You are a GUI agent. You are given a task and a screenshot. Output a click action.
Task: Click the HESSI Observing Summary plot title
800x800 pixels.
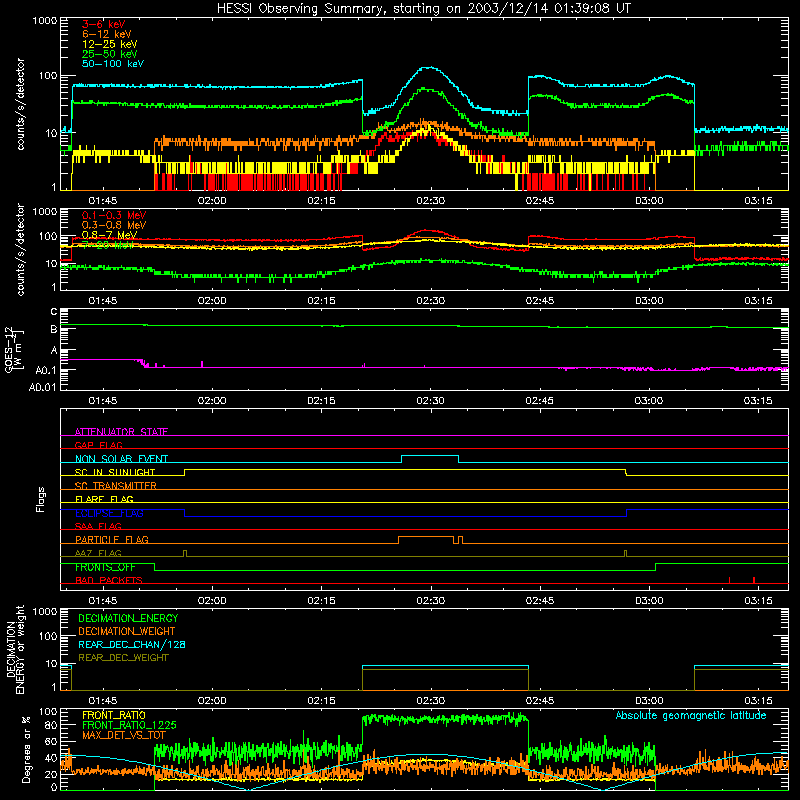click(423, 9)
